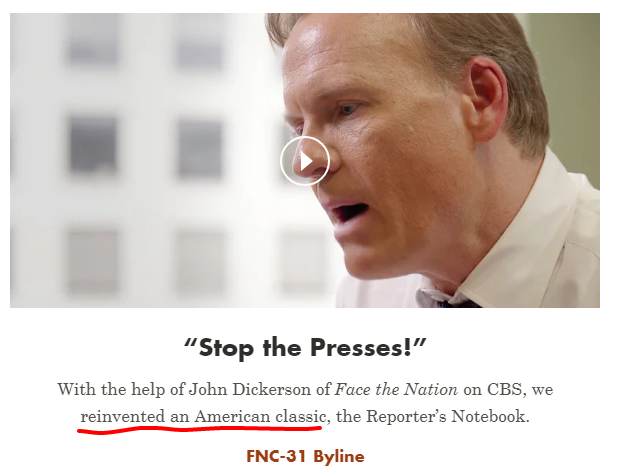Click the "Stop the Presses!" headline
Image resolution: width=620 pixels, height=475 pixels.
305,348
